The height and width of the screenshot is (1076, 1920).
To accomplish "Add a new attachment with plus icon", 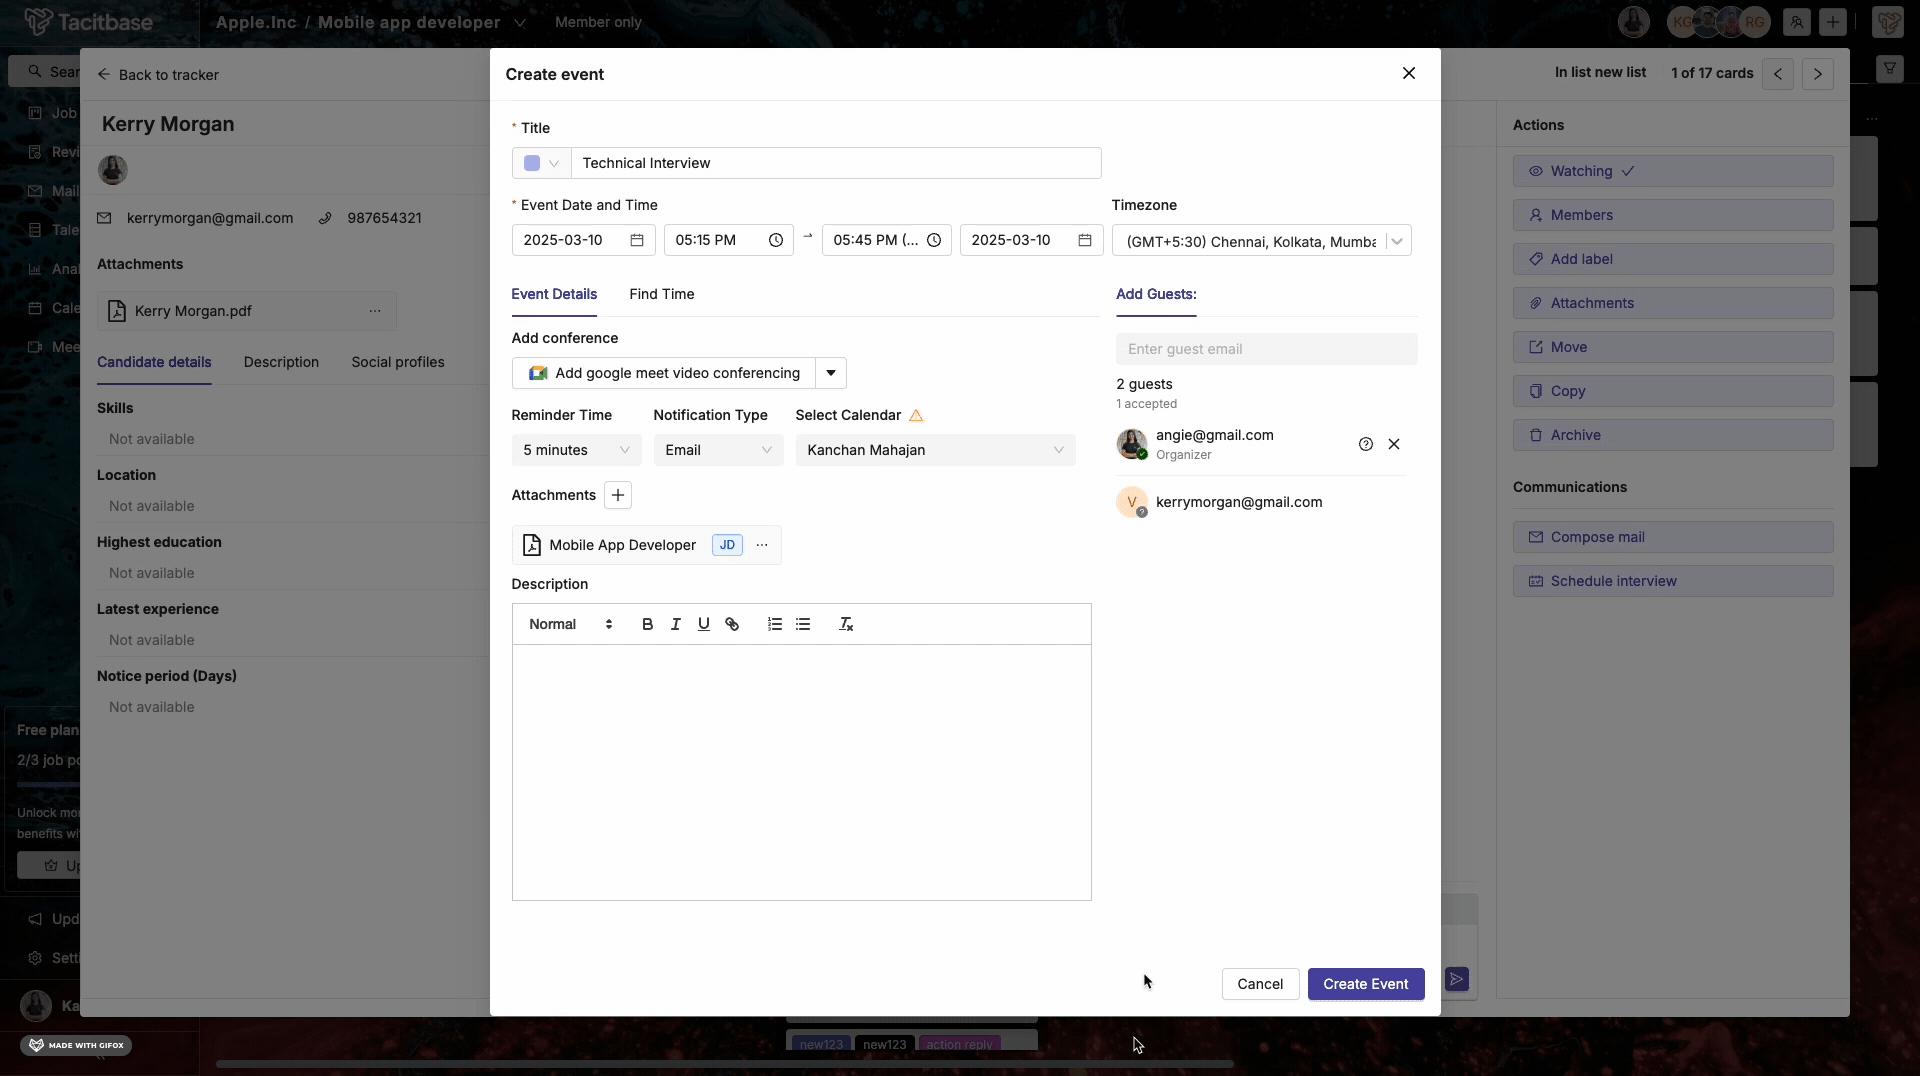I will [618, 495].
